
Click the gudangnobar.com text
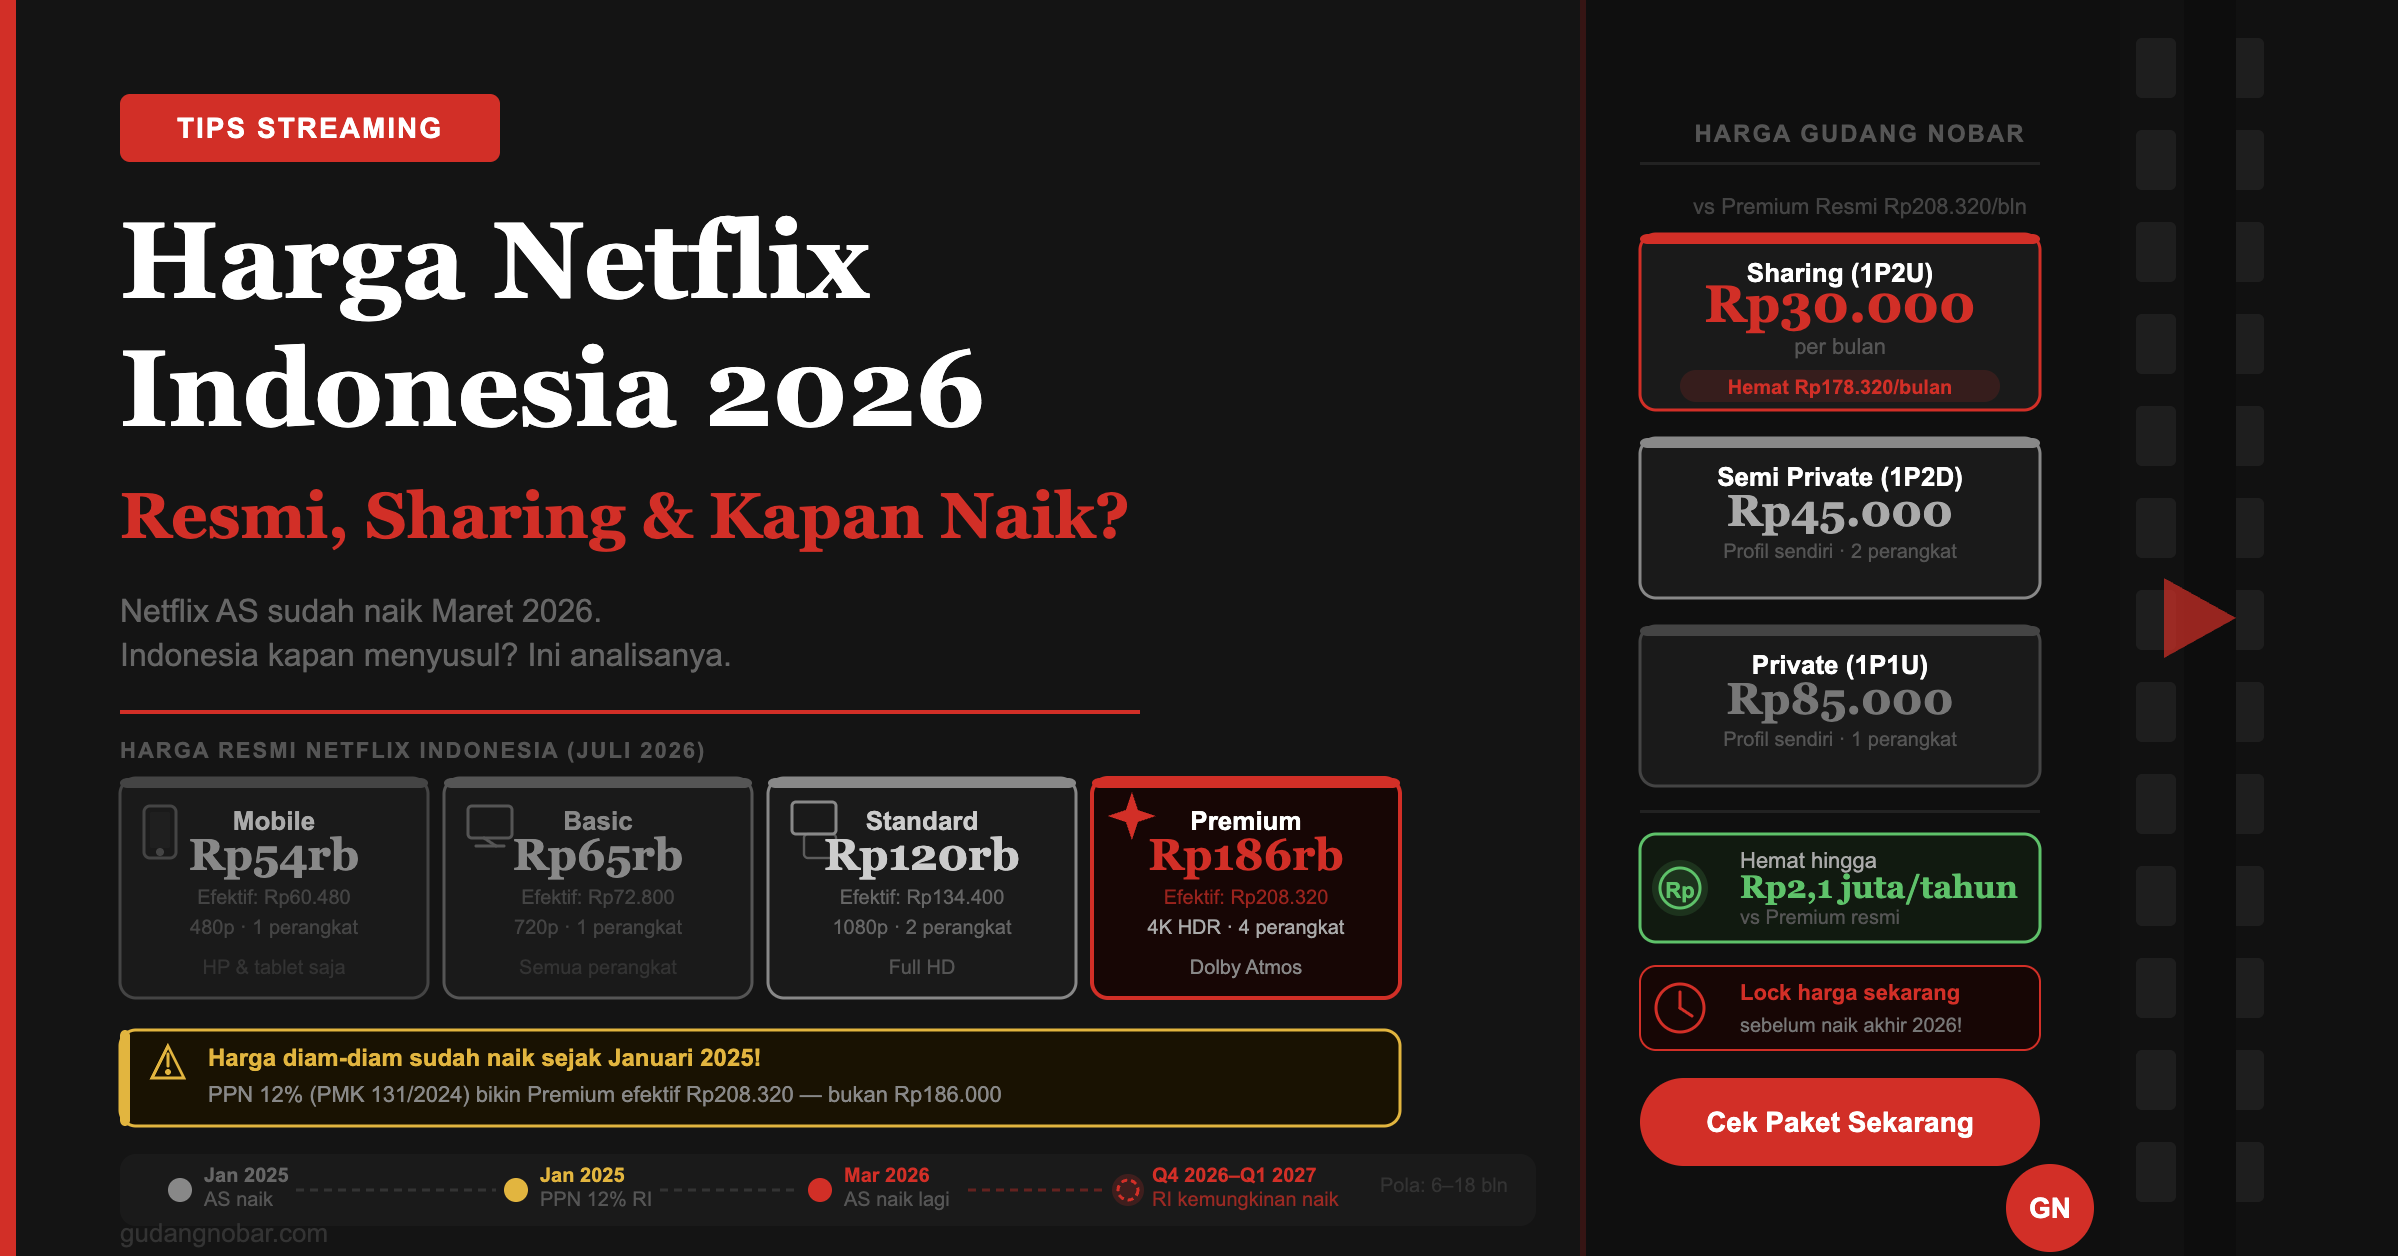[x=224, y=1233]
